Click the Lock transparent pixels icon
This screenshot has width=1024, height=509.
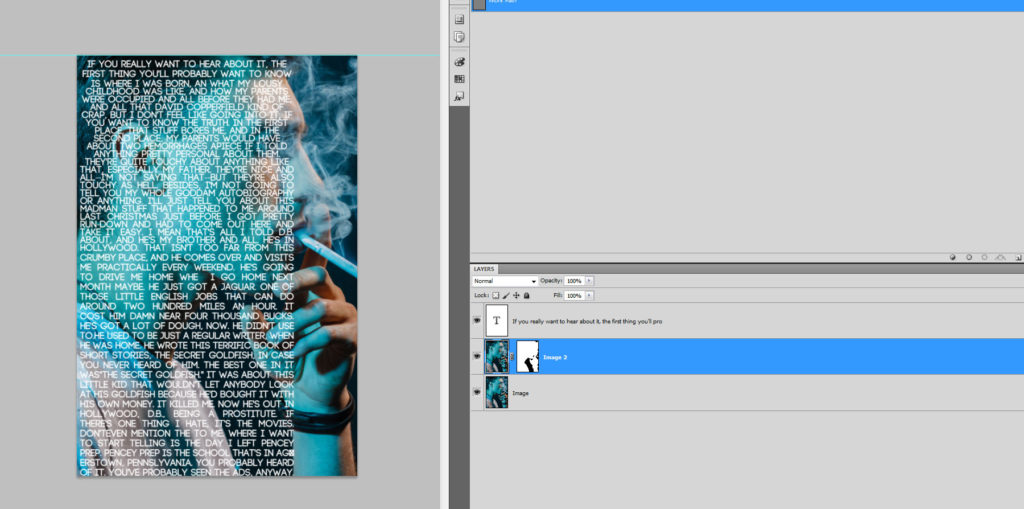tap(495, 296)
